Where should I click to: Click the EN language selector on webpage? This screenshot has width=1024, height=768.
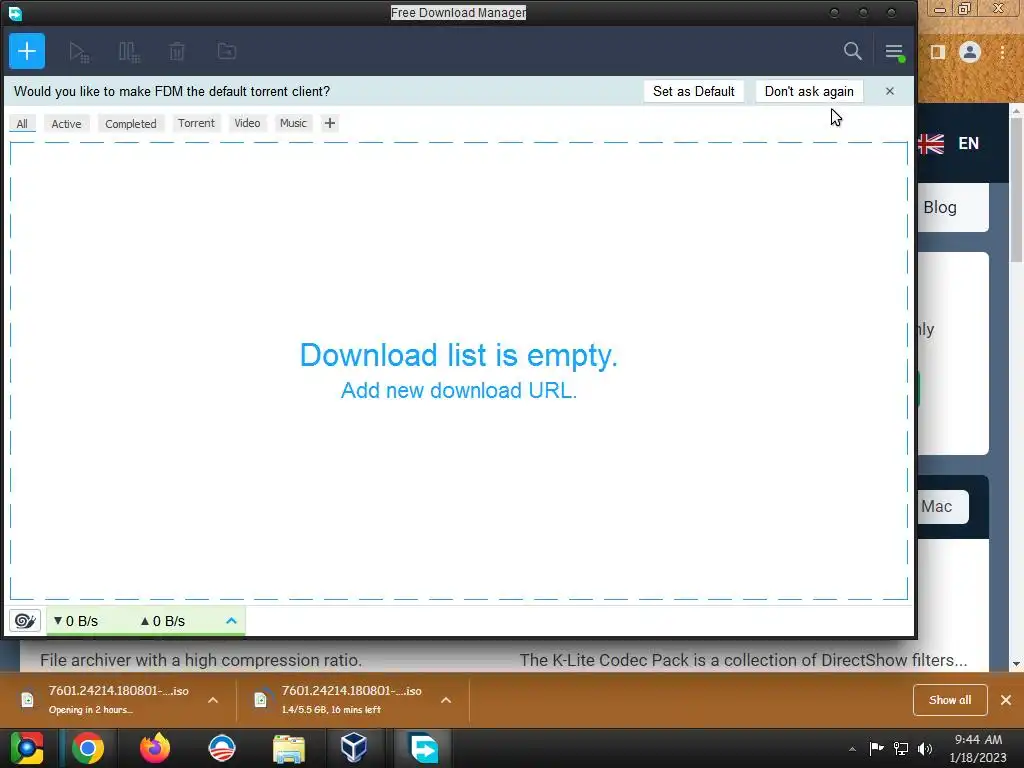[968, 144]
